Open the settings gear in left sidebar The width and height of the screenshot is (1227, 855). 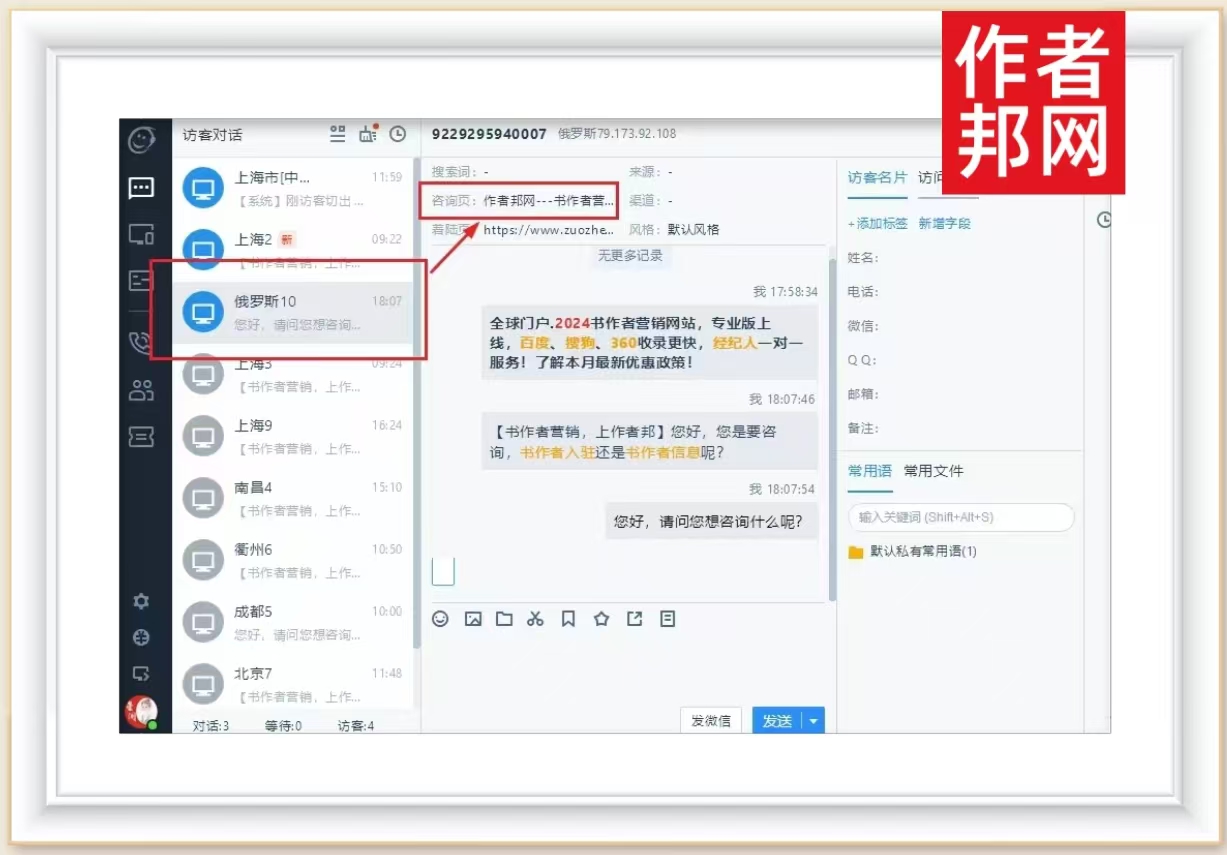(x=142, y=601)
